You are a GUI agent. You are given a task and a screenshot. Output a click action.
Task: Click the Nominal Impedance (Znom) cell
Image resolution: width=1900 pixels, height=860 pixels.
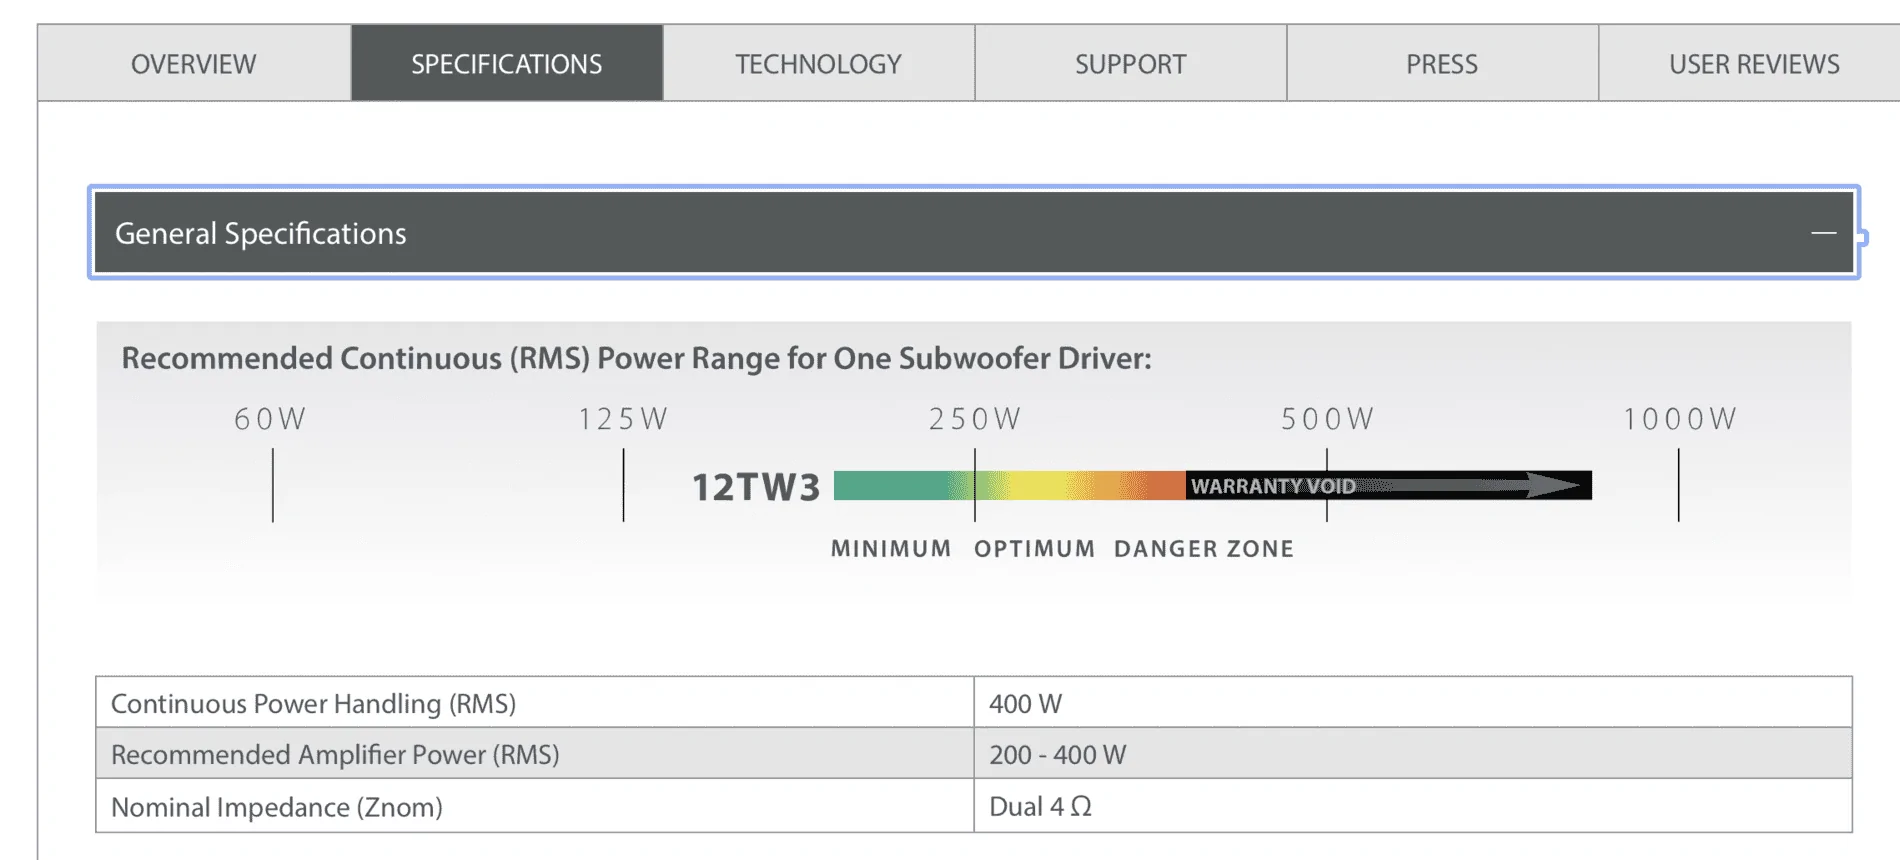[535, 806]
